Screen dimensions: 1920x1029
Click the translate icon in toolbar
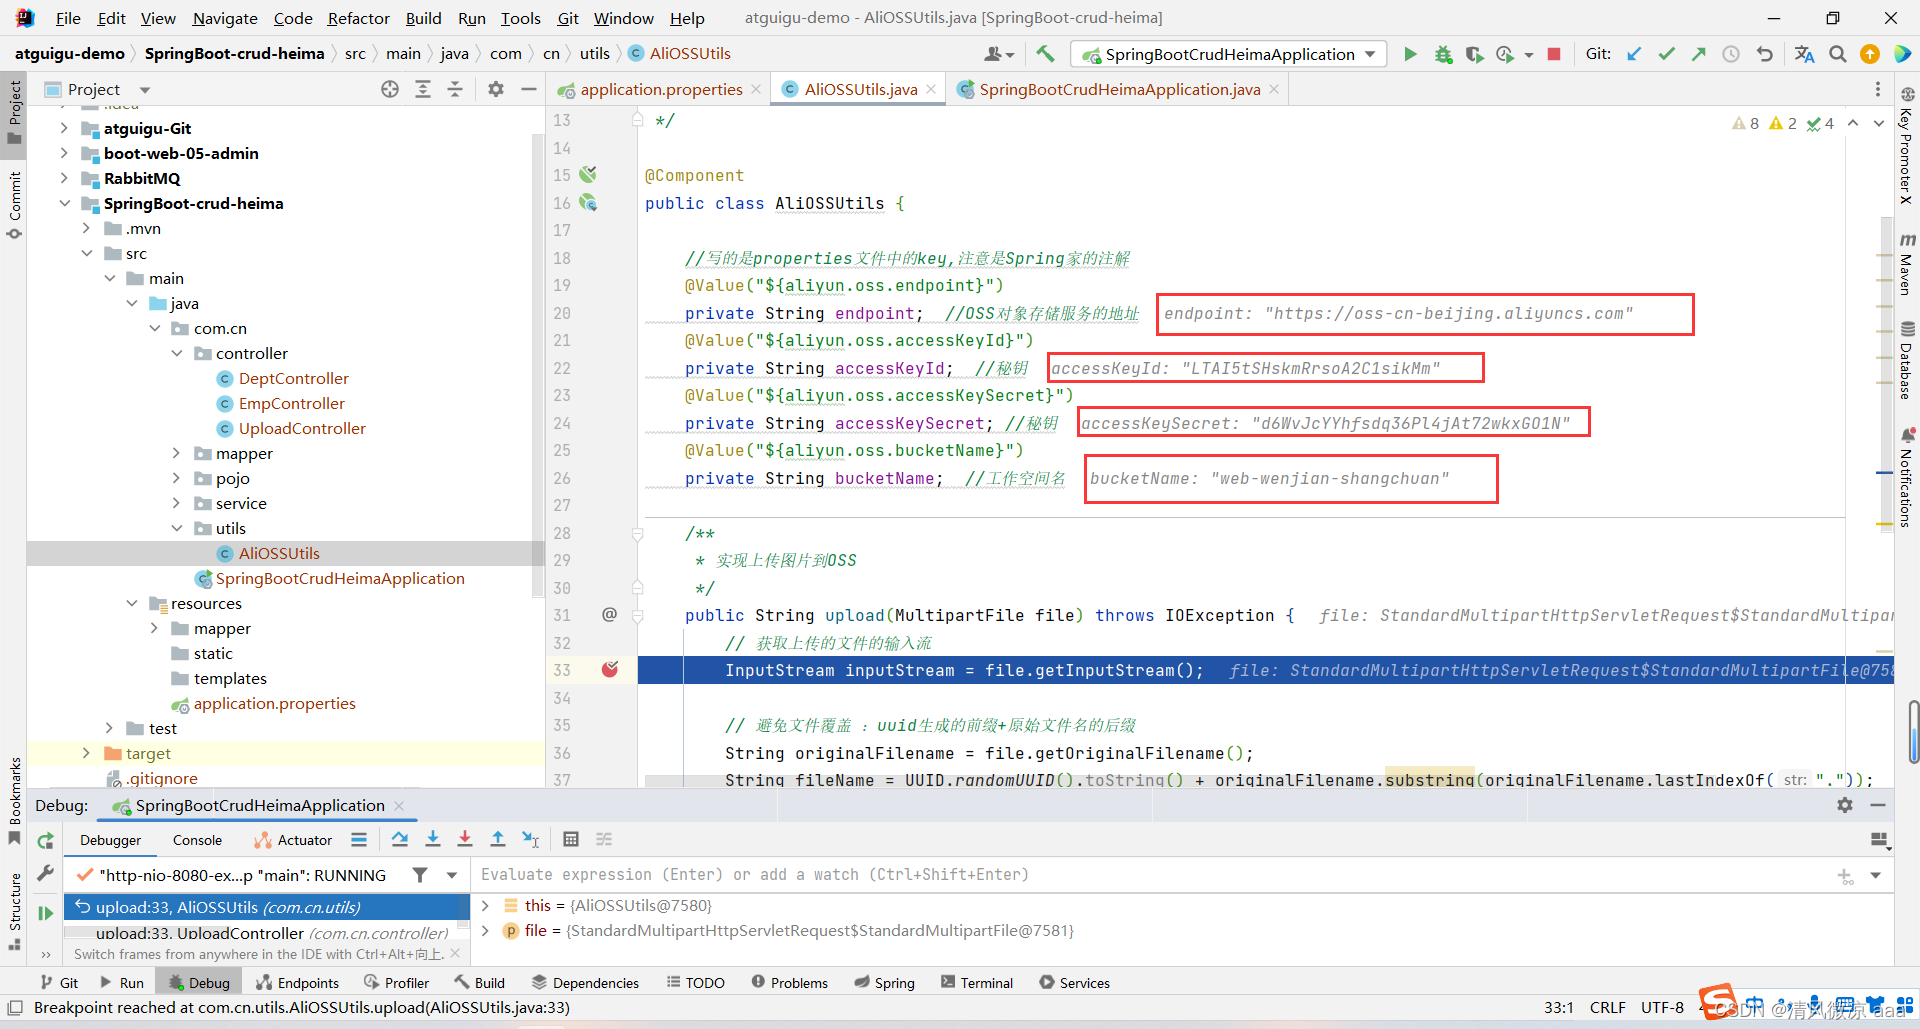click(x=1804, y=54)
